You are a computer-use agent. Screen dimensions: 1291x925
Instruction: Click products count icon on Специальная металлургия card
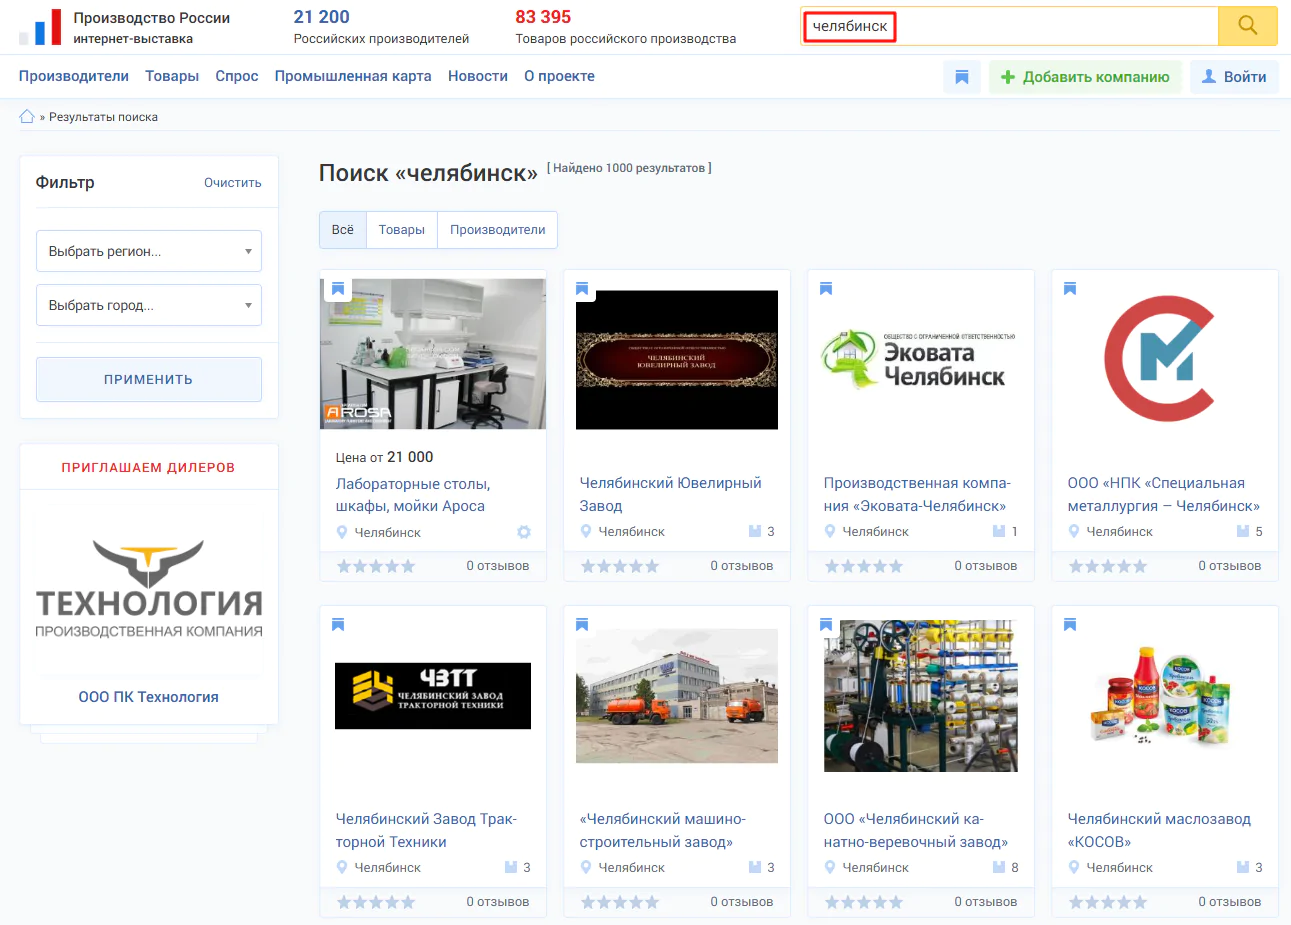[1243, 531]
